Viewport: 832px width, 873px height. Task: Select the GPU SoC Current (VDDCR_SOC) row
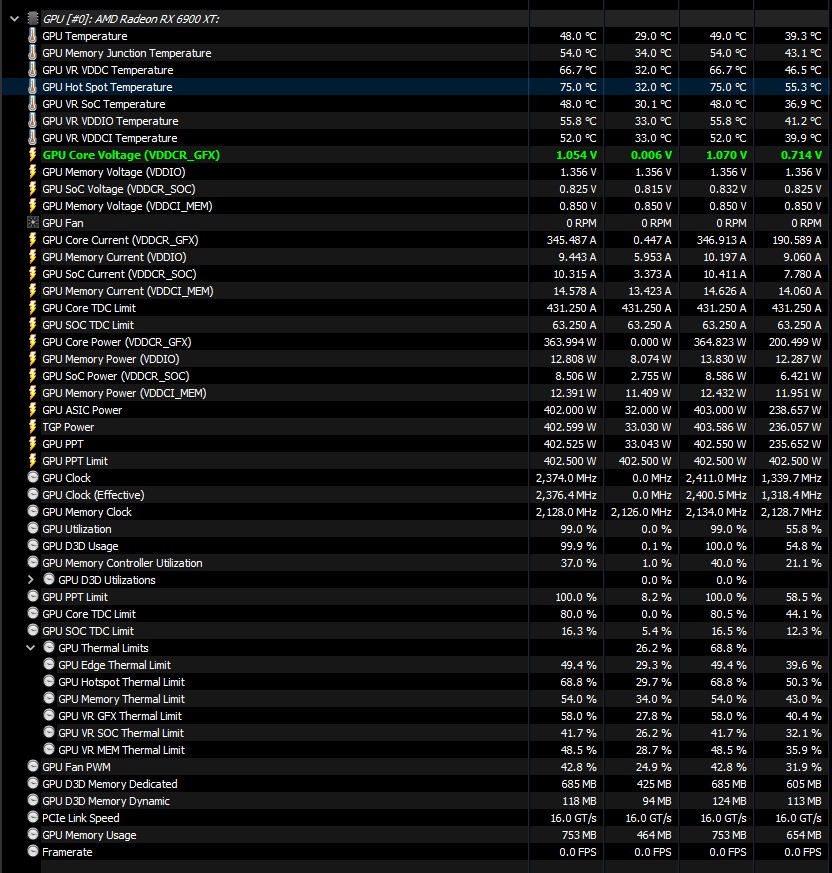pos(415,274)
